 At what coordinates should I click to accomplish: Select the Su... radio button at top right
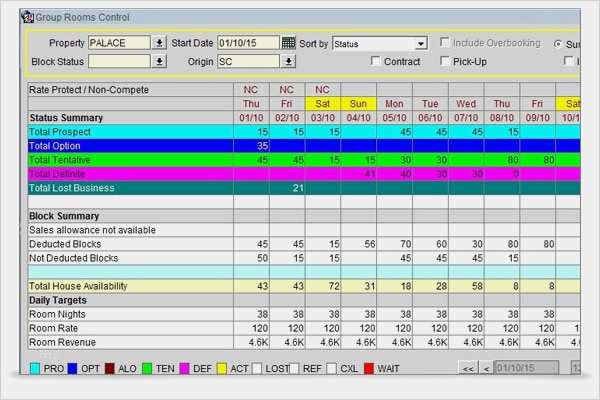pos(558,44)
